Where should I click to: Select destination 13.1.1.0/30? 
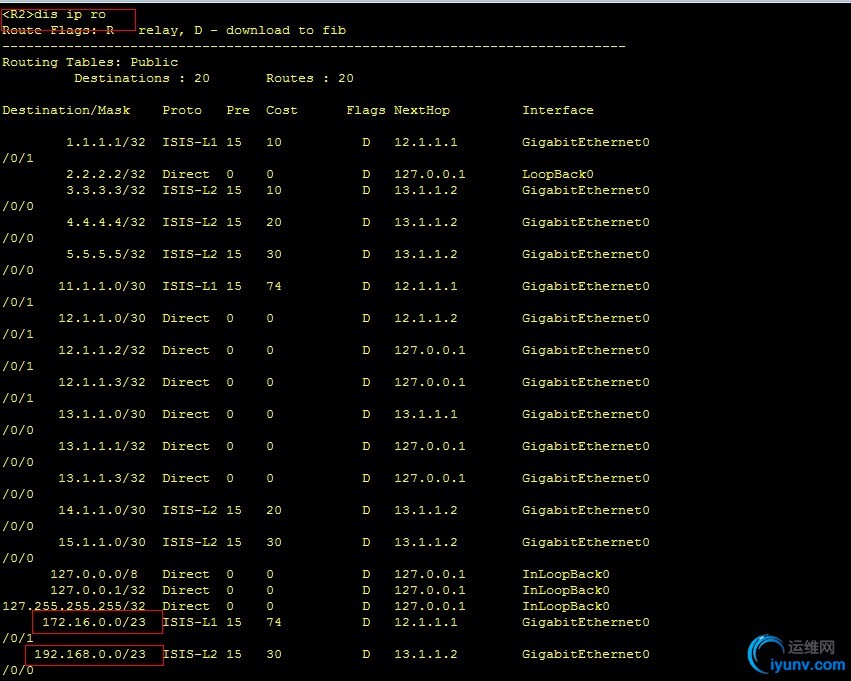[x=102, y=414]
